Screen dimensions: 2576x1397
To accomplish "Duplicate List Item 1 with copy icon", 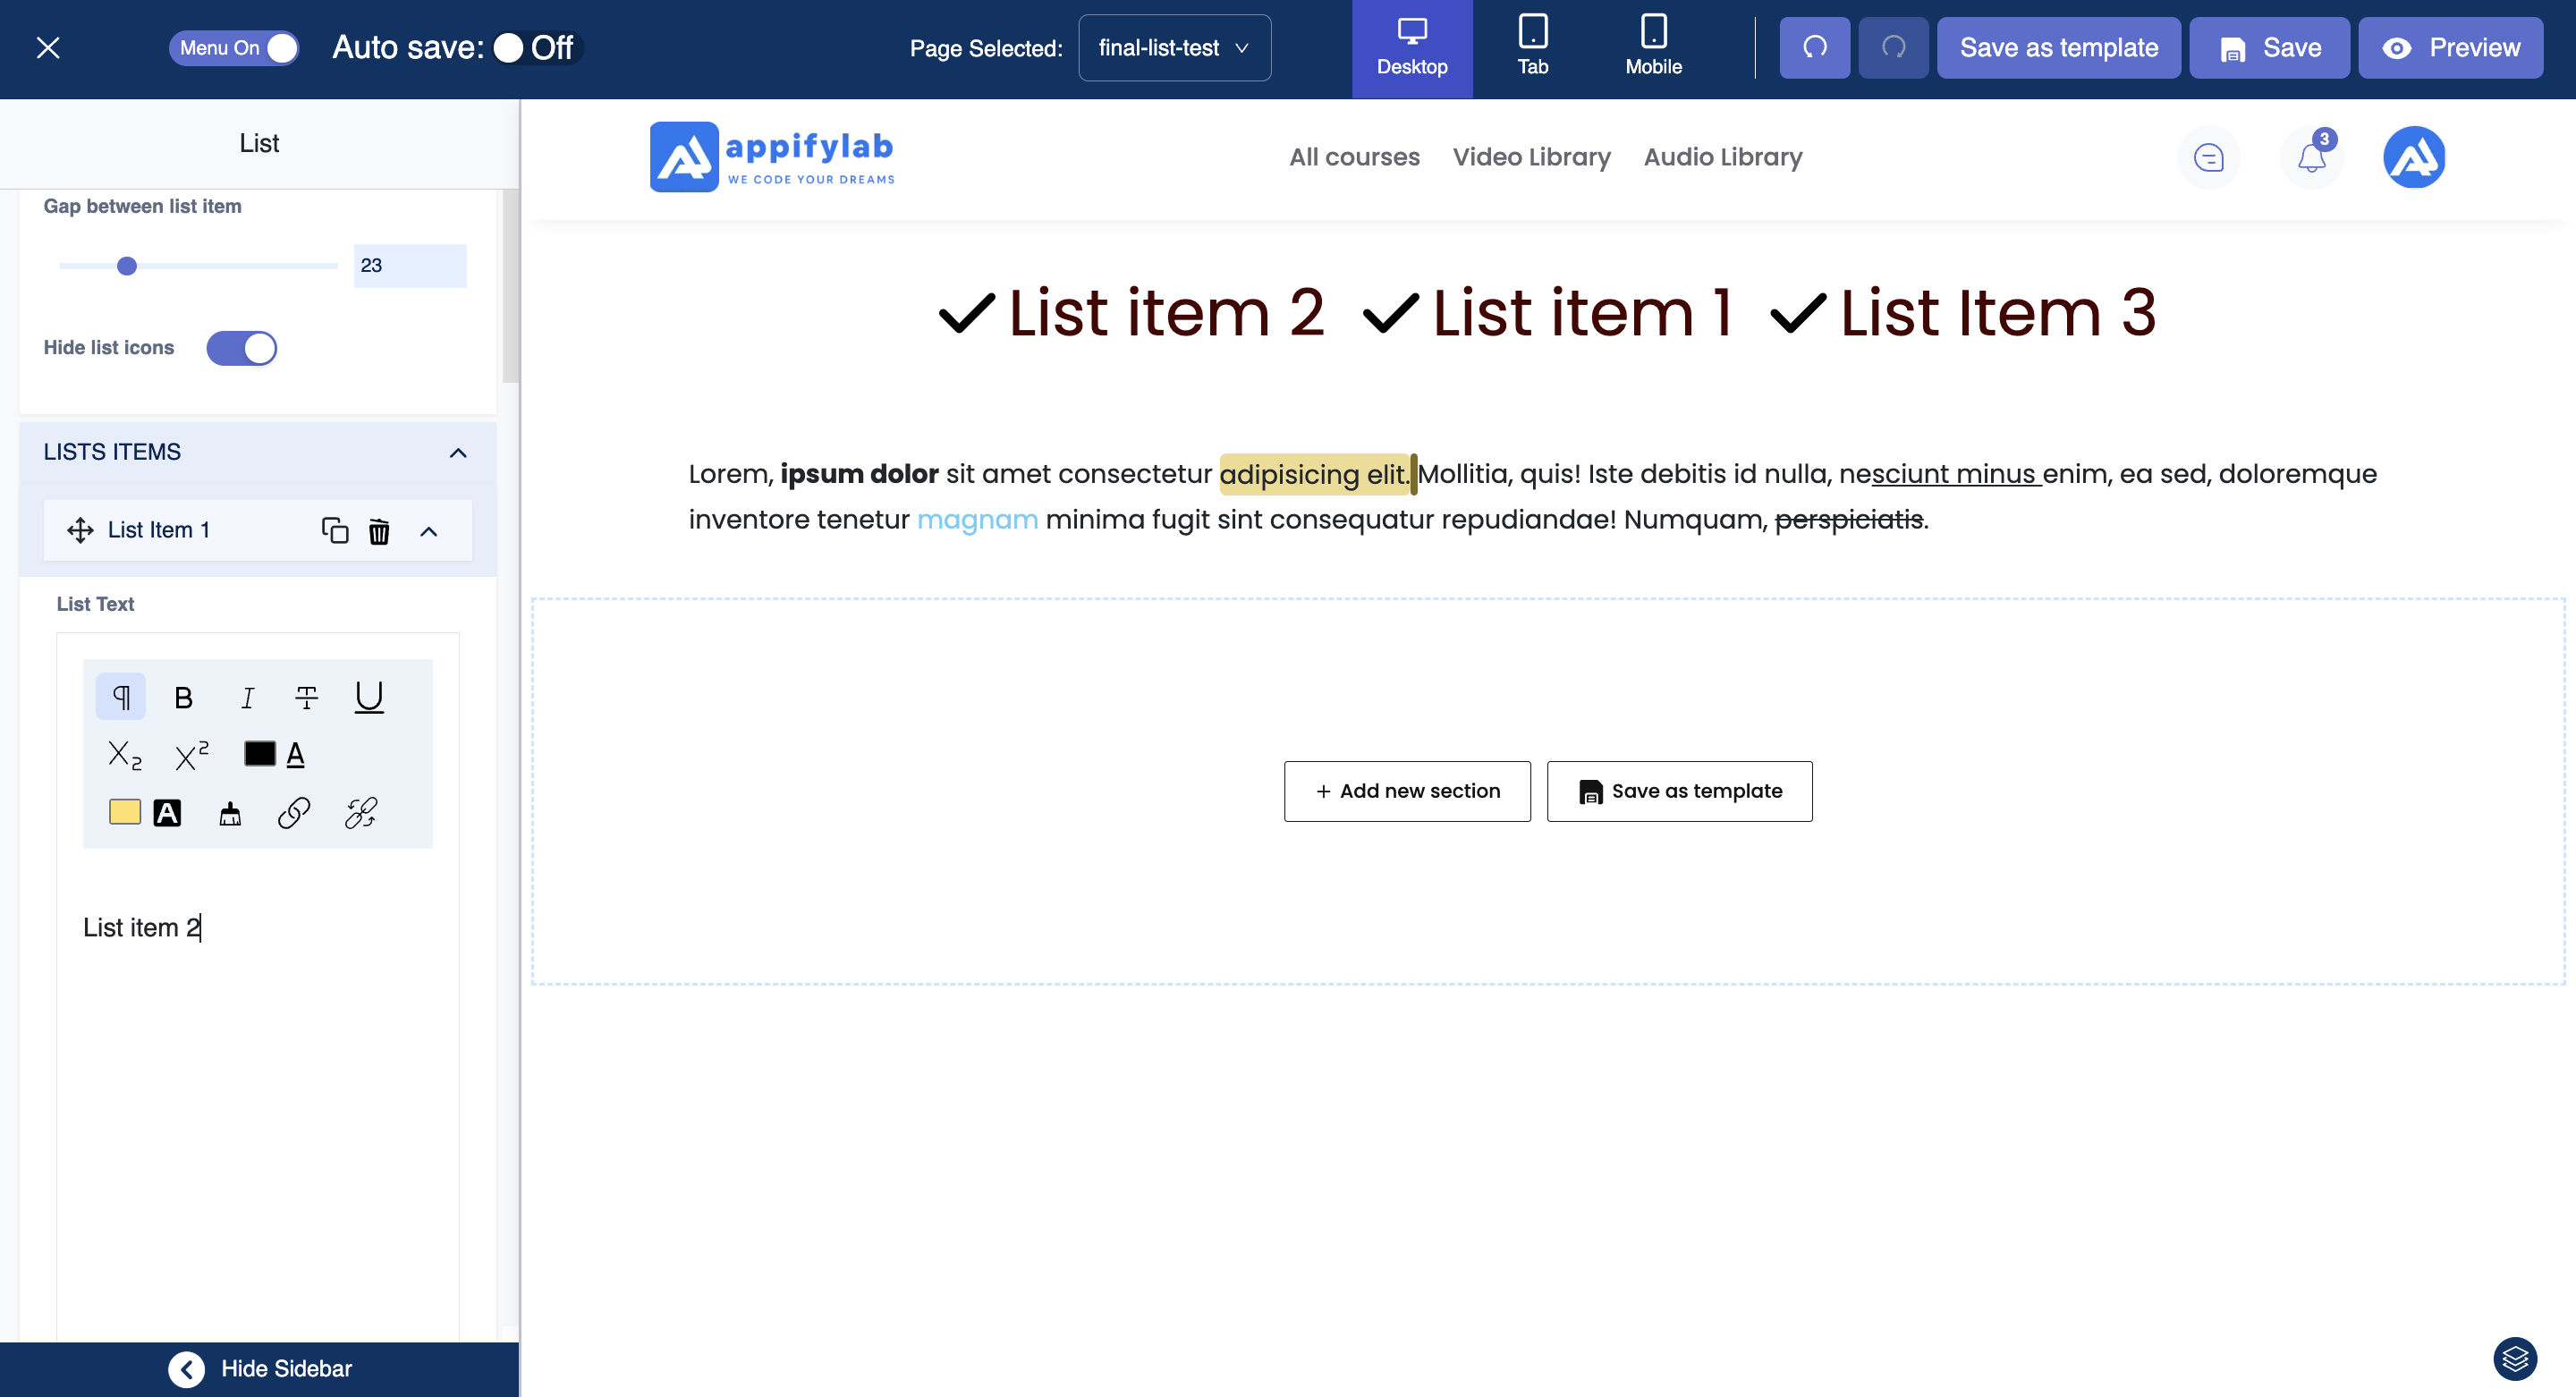I will click(335, 531).
